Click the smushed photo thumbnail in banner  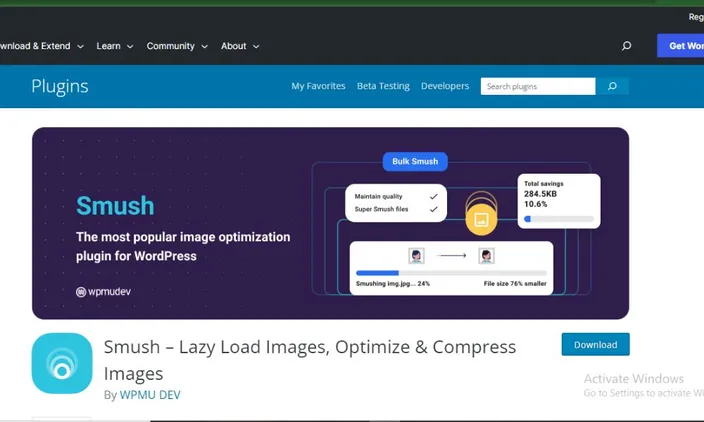click(486, 256)
